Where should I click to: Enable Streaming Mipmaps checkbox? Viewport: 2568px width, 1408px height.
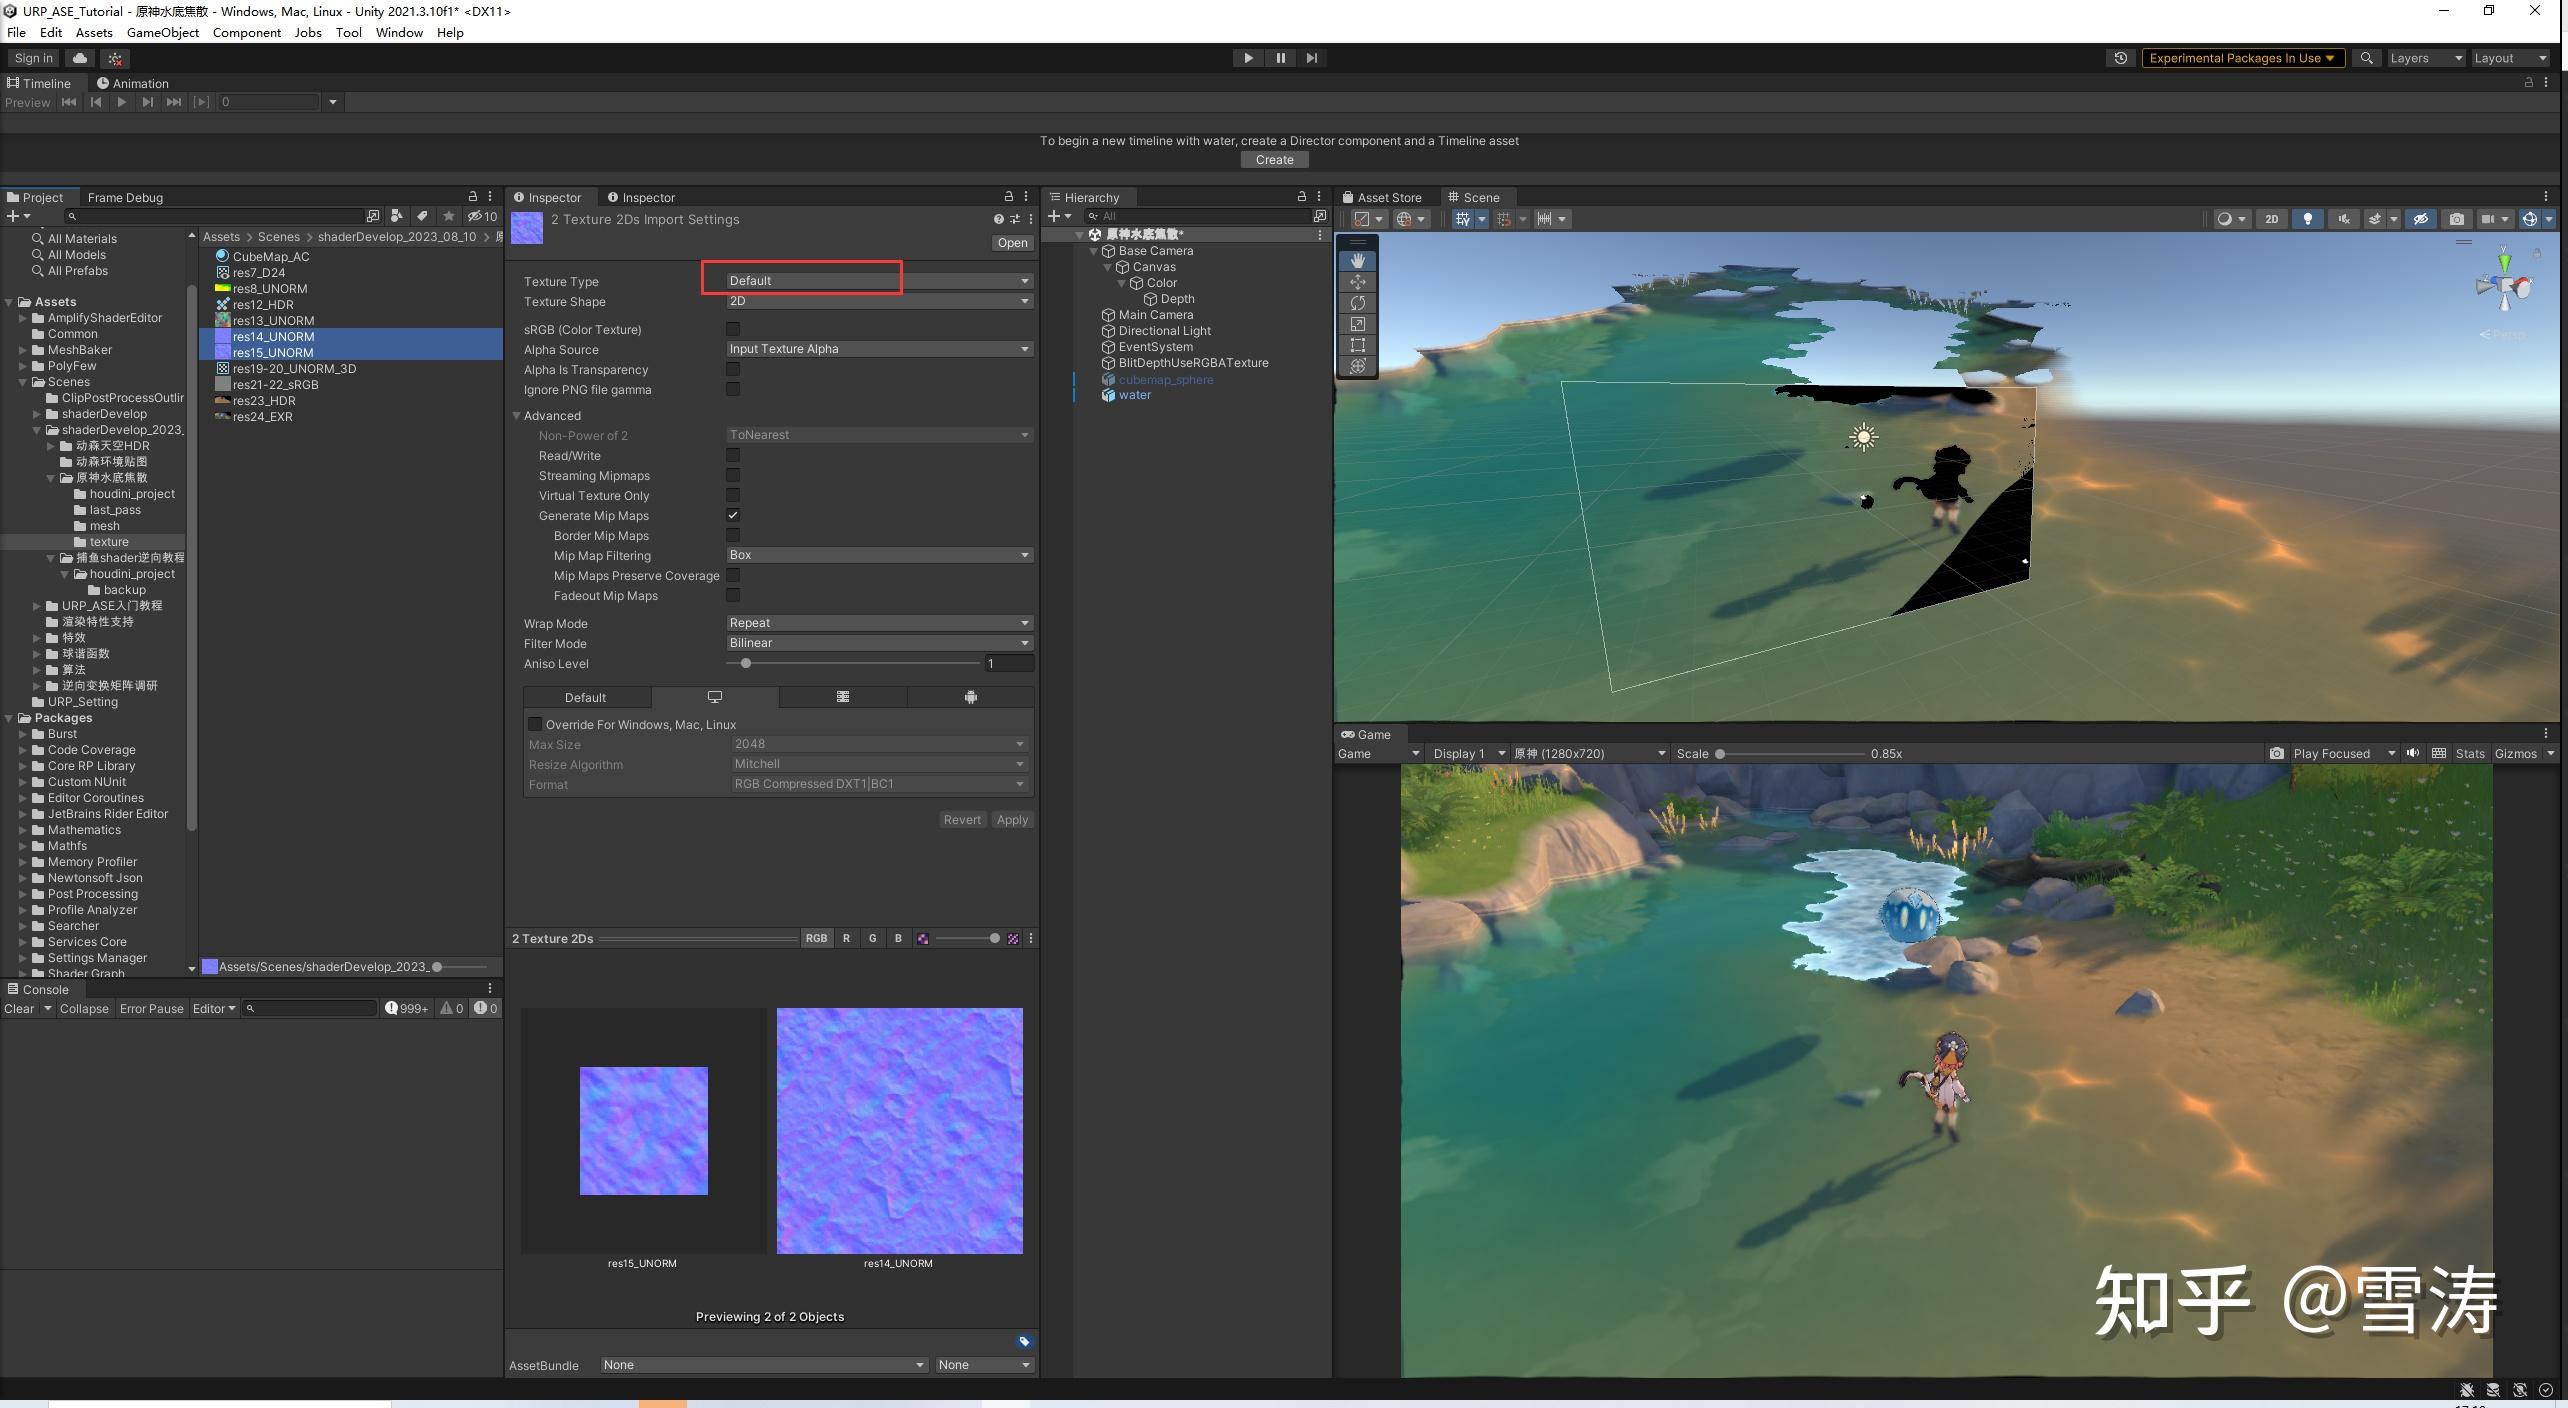[x=733, y=475]
